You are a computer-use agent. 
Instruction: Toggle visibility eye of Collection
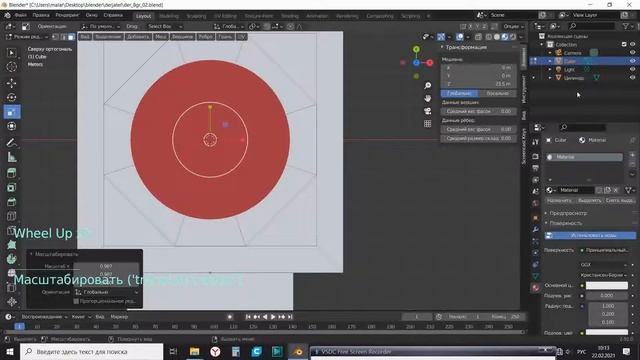(632, 44)
